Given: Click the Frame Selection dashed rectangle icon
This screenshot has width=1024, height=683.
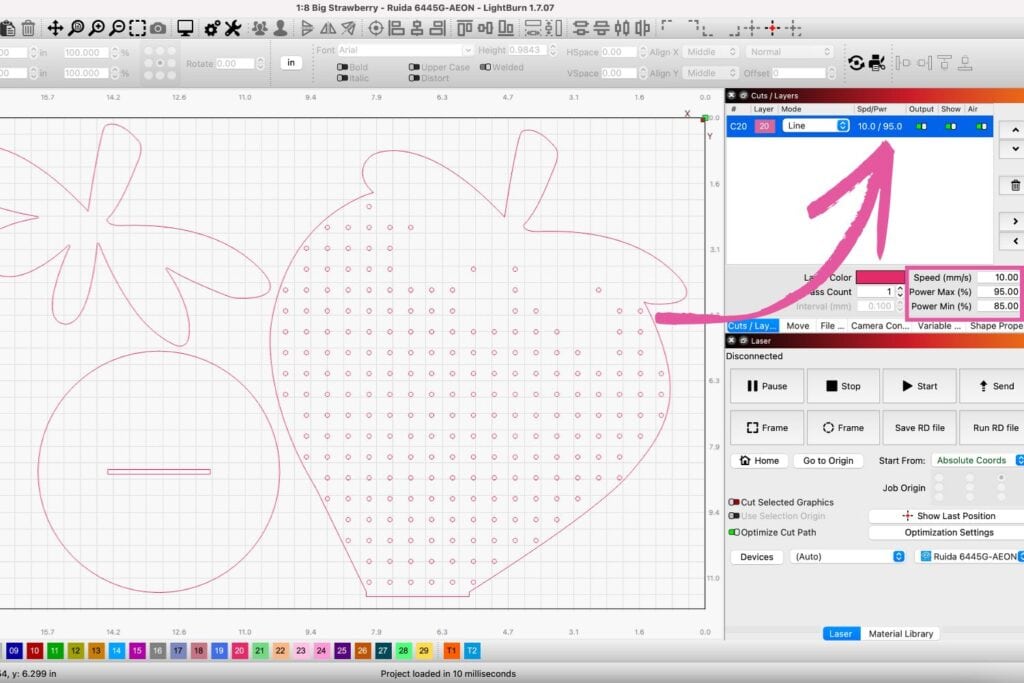Looking at the screenshot, I should 138,28.
